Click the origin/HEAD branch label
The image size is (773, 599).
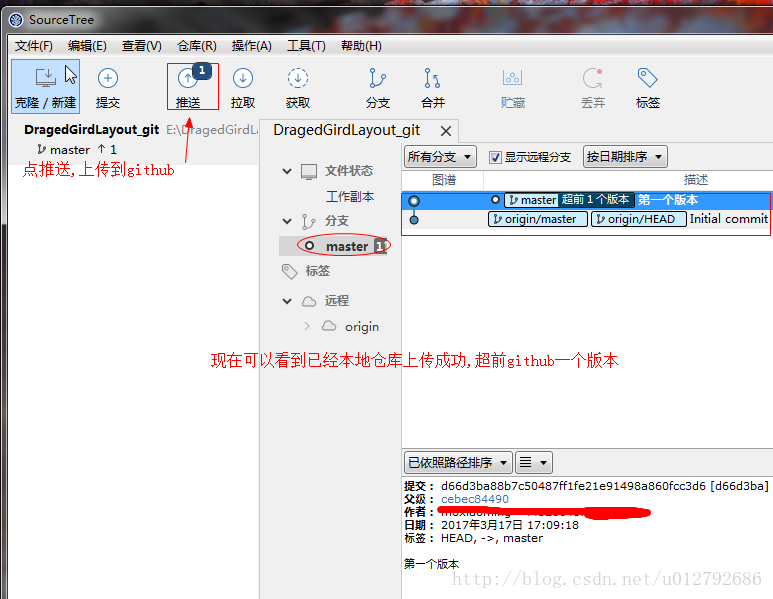click(x=638, y=219)
